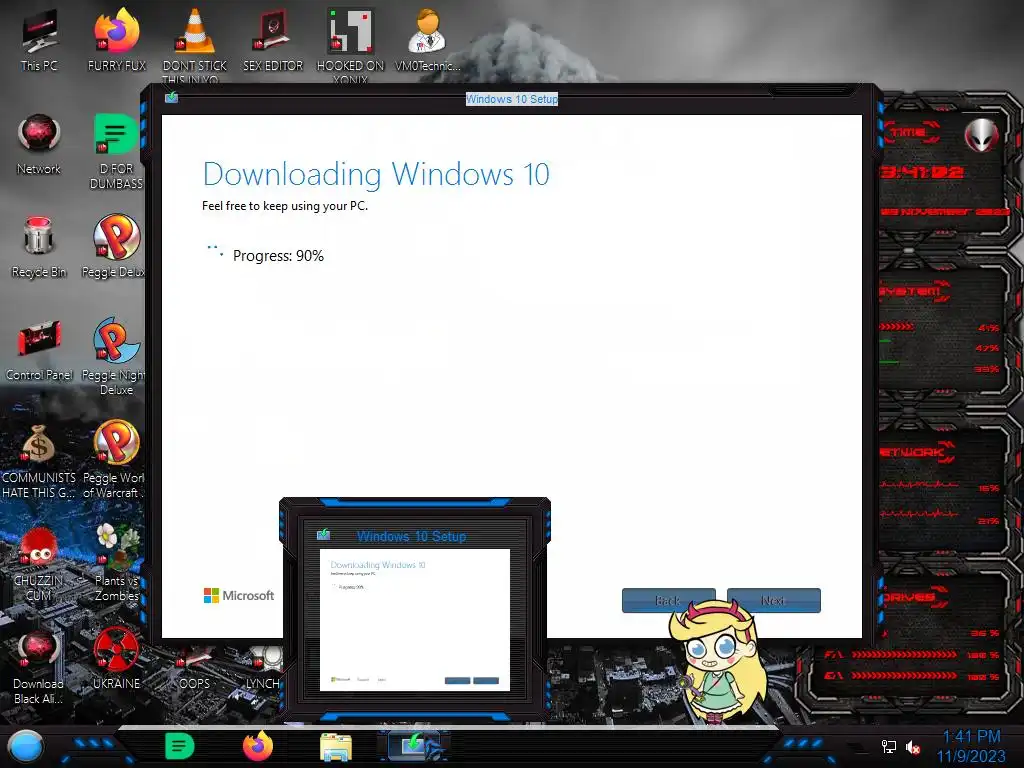Click the Back button in Setup
Image resolution: width=1024 pixels, height=768 pixels.
[x=669, y=600]
